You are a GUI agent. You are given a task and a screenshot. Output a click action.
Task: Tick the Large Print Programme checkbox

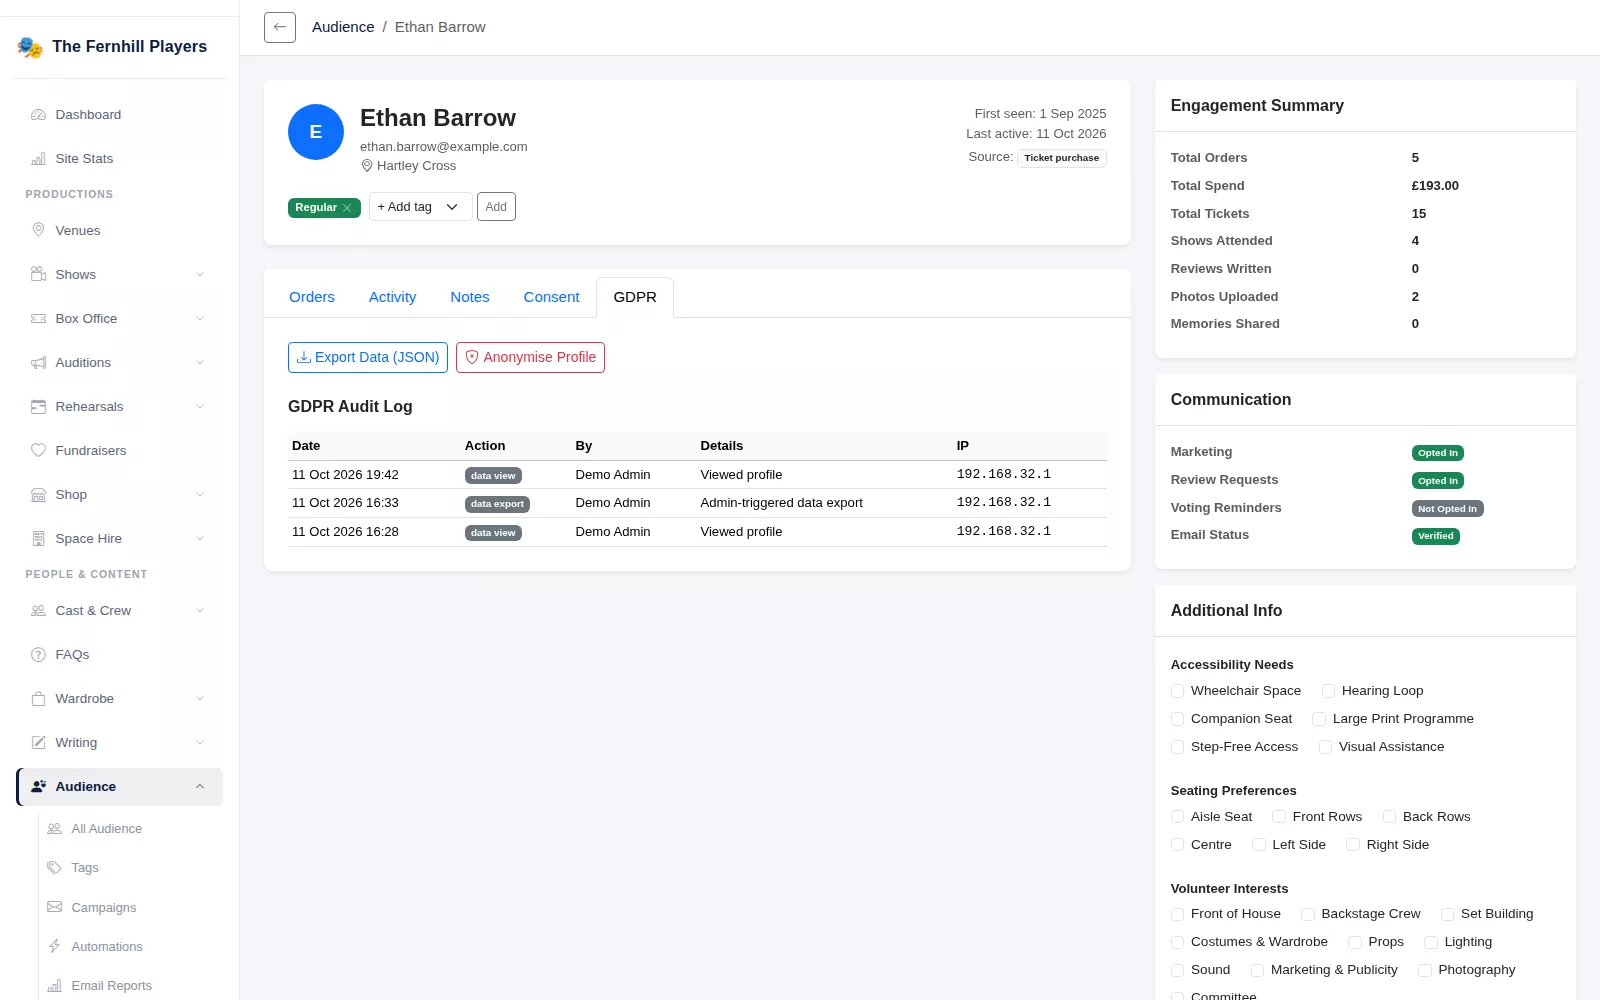click(x=1319, y=719)
